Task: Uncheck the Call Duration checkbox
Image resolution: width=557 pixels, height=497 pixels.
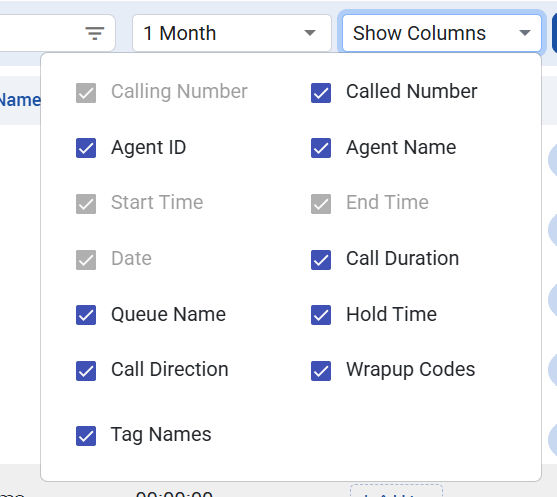Action: (321, 260)
